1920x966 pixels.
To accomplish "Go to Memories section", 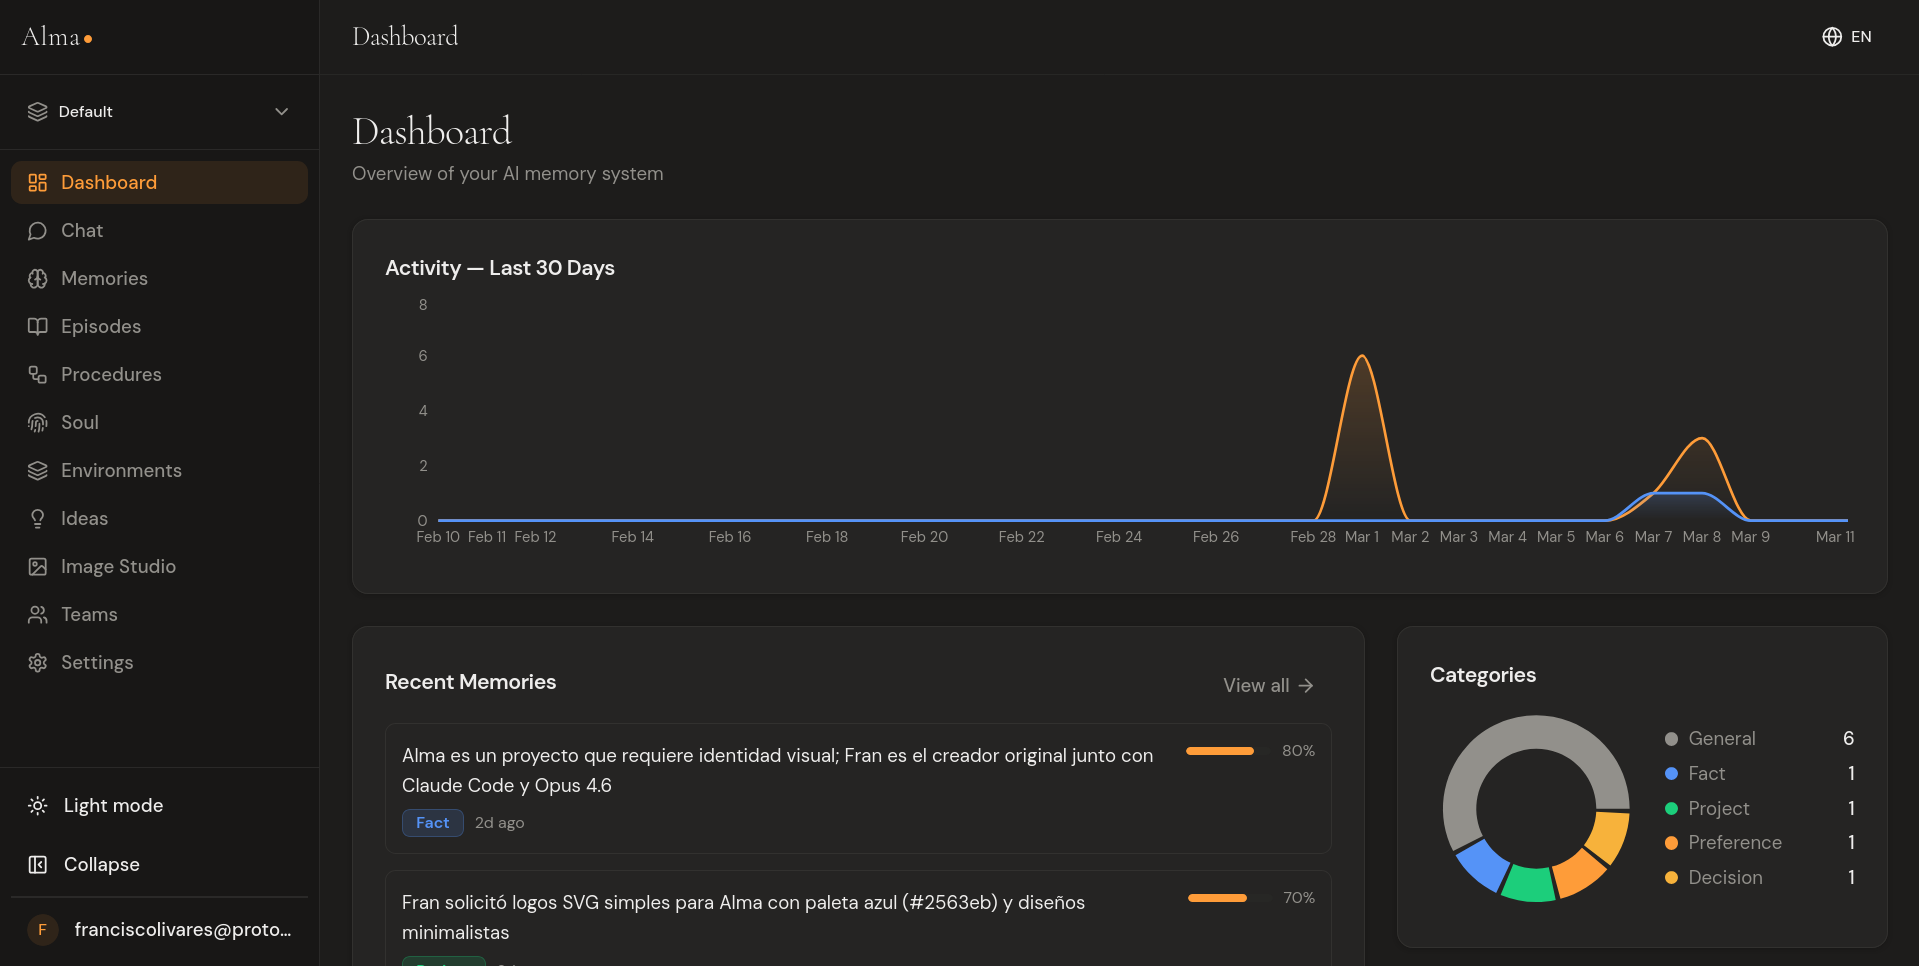I will [x=159, y=278].
